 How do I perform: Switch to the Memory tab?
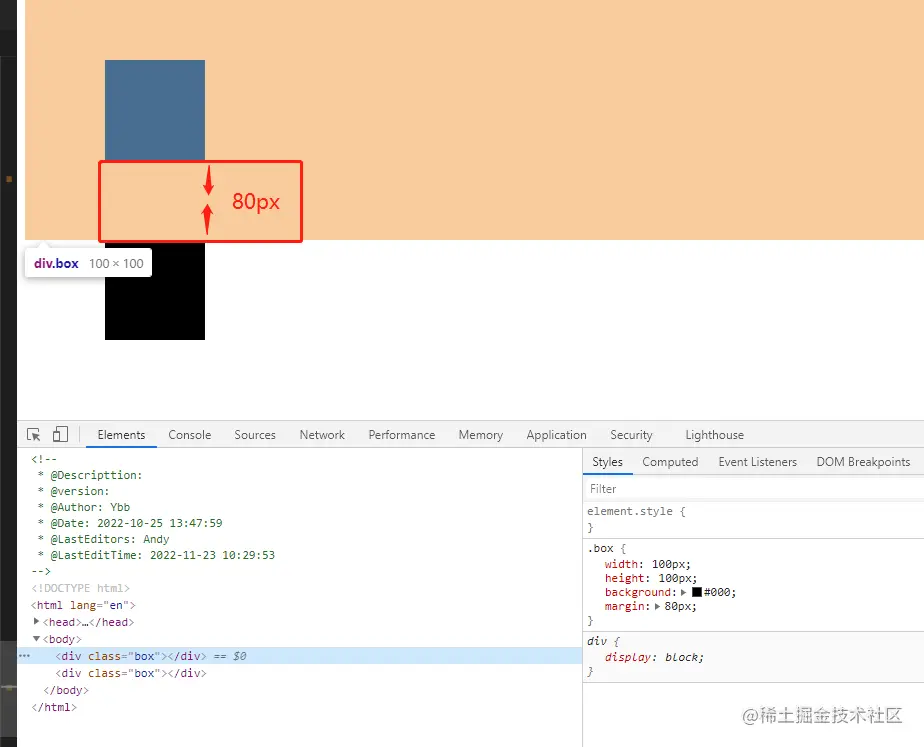click(481, 435)
